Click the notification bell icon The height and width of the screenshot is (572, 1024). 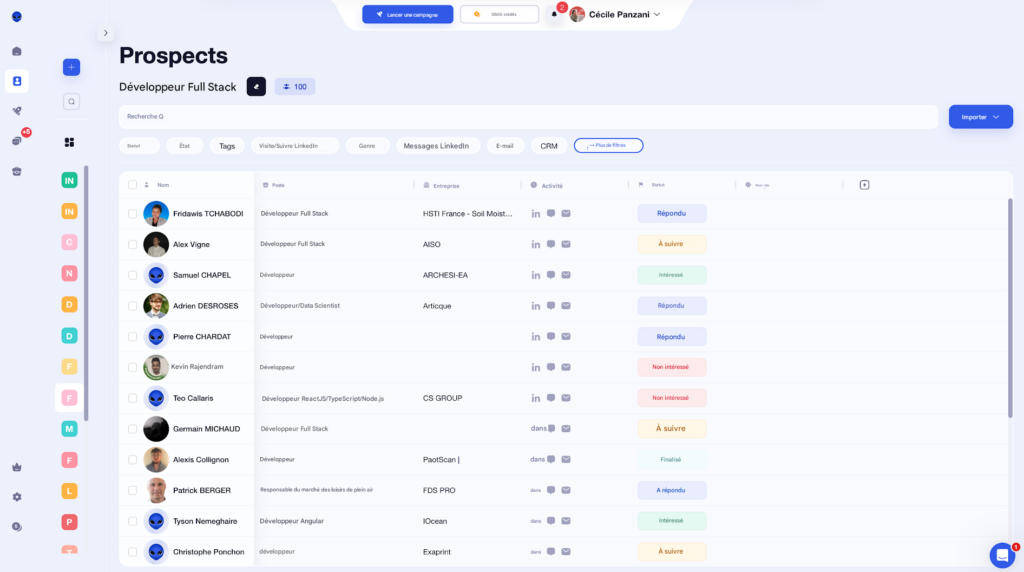pos(554,14)
